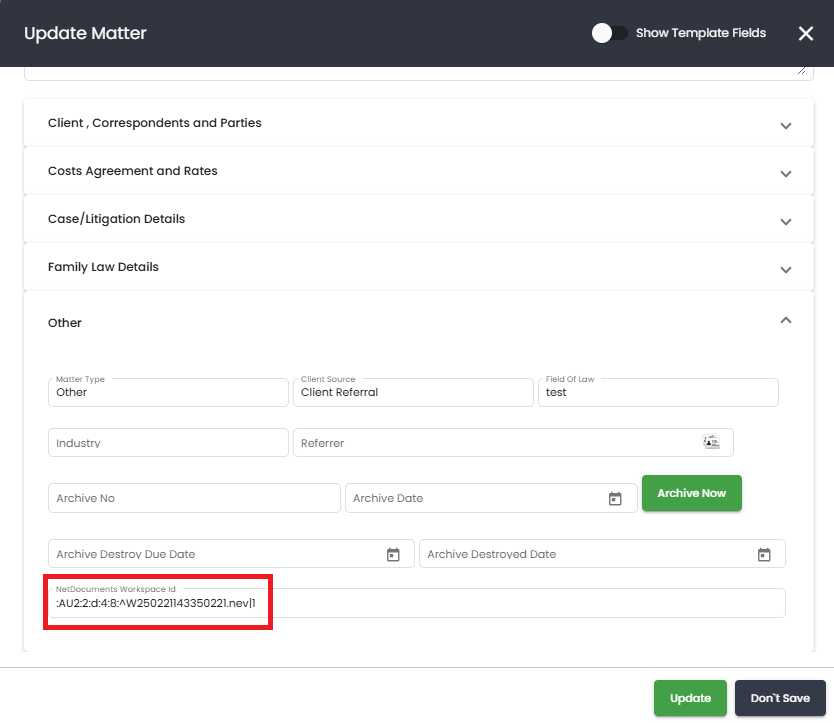
Task: Open the Archive Destroy Due Date calendar
Action: (x=393, y=554)
